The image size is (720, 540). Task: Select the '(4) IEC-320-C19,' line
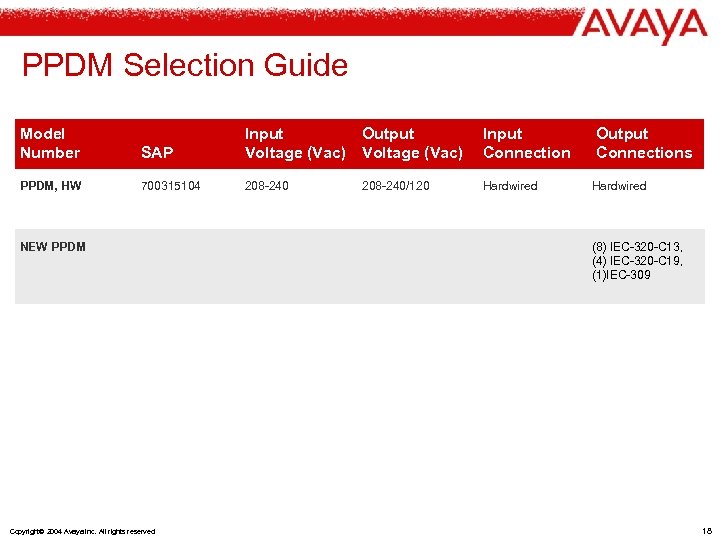637,261
